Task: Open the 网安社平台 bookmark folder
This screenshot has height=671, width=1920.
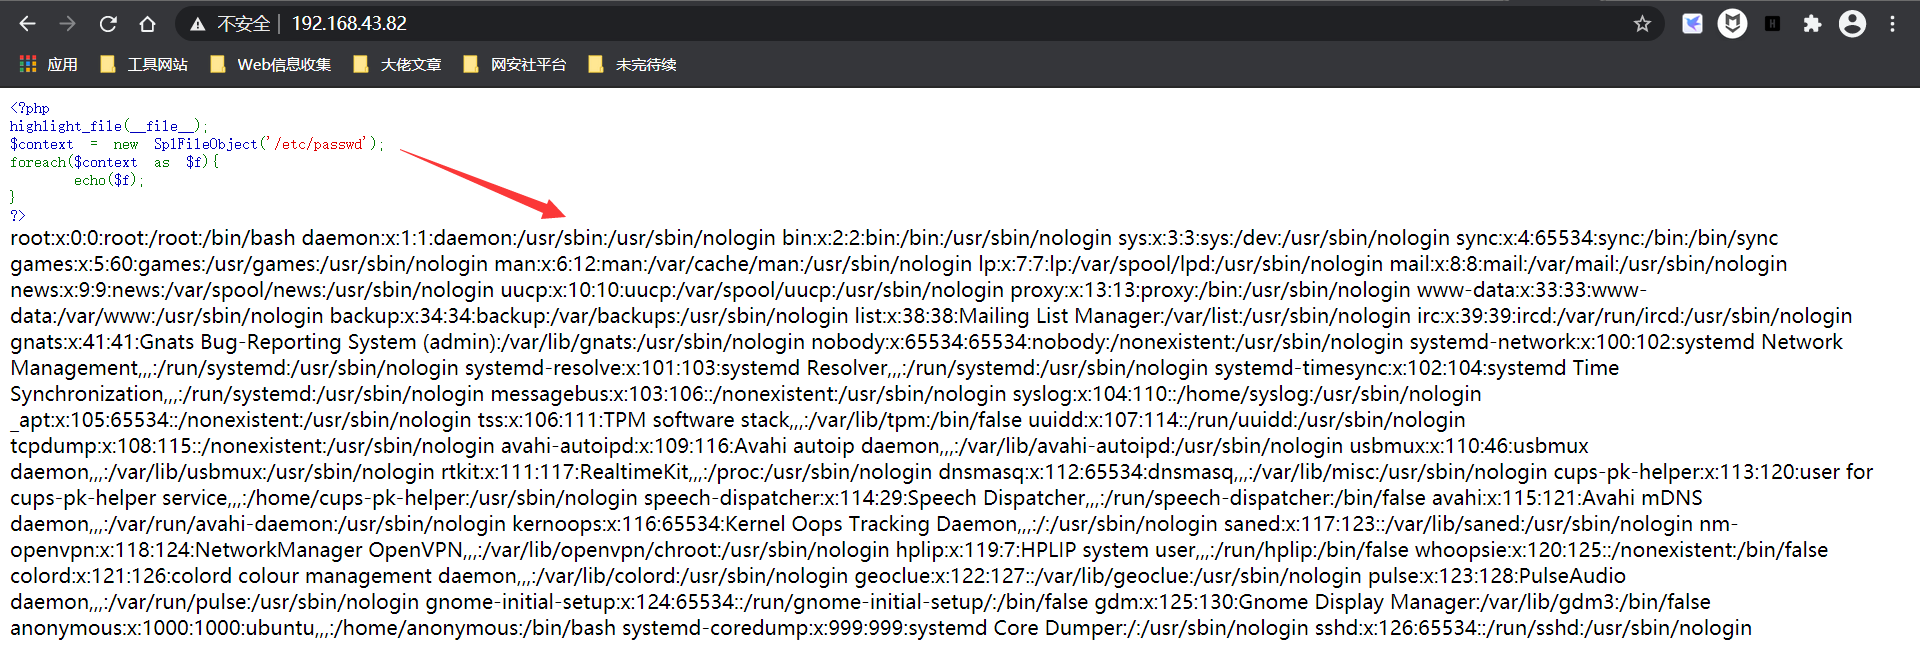Action: pyautogui.click(x=515, y=65)
